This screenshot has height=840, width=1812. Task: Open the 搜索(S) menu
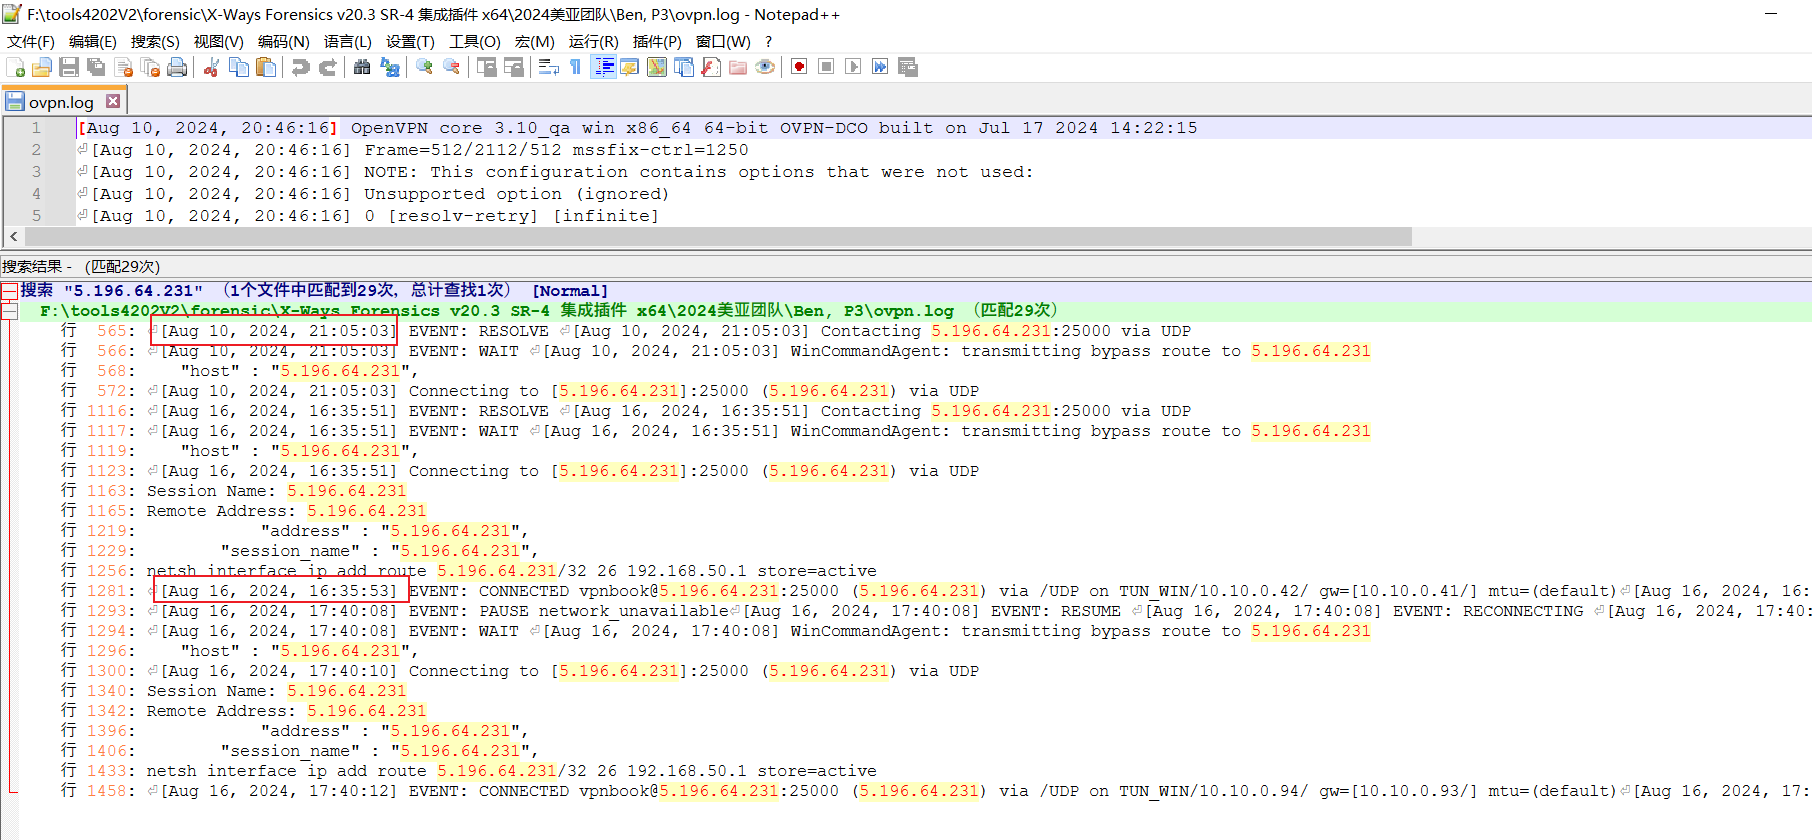(155, 41)
